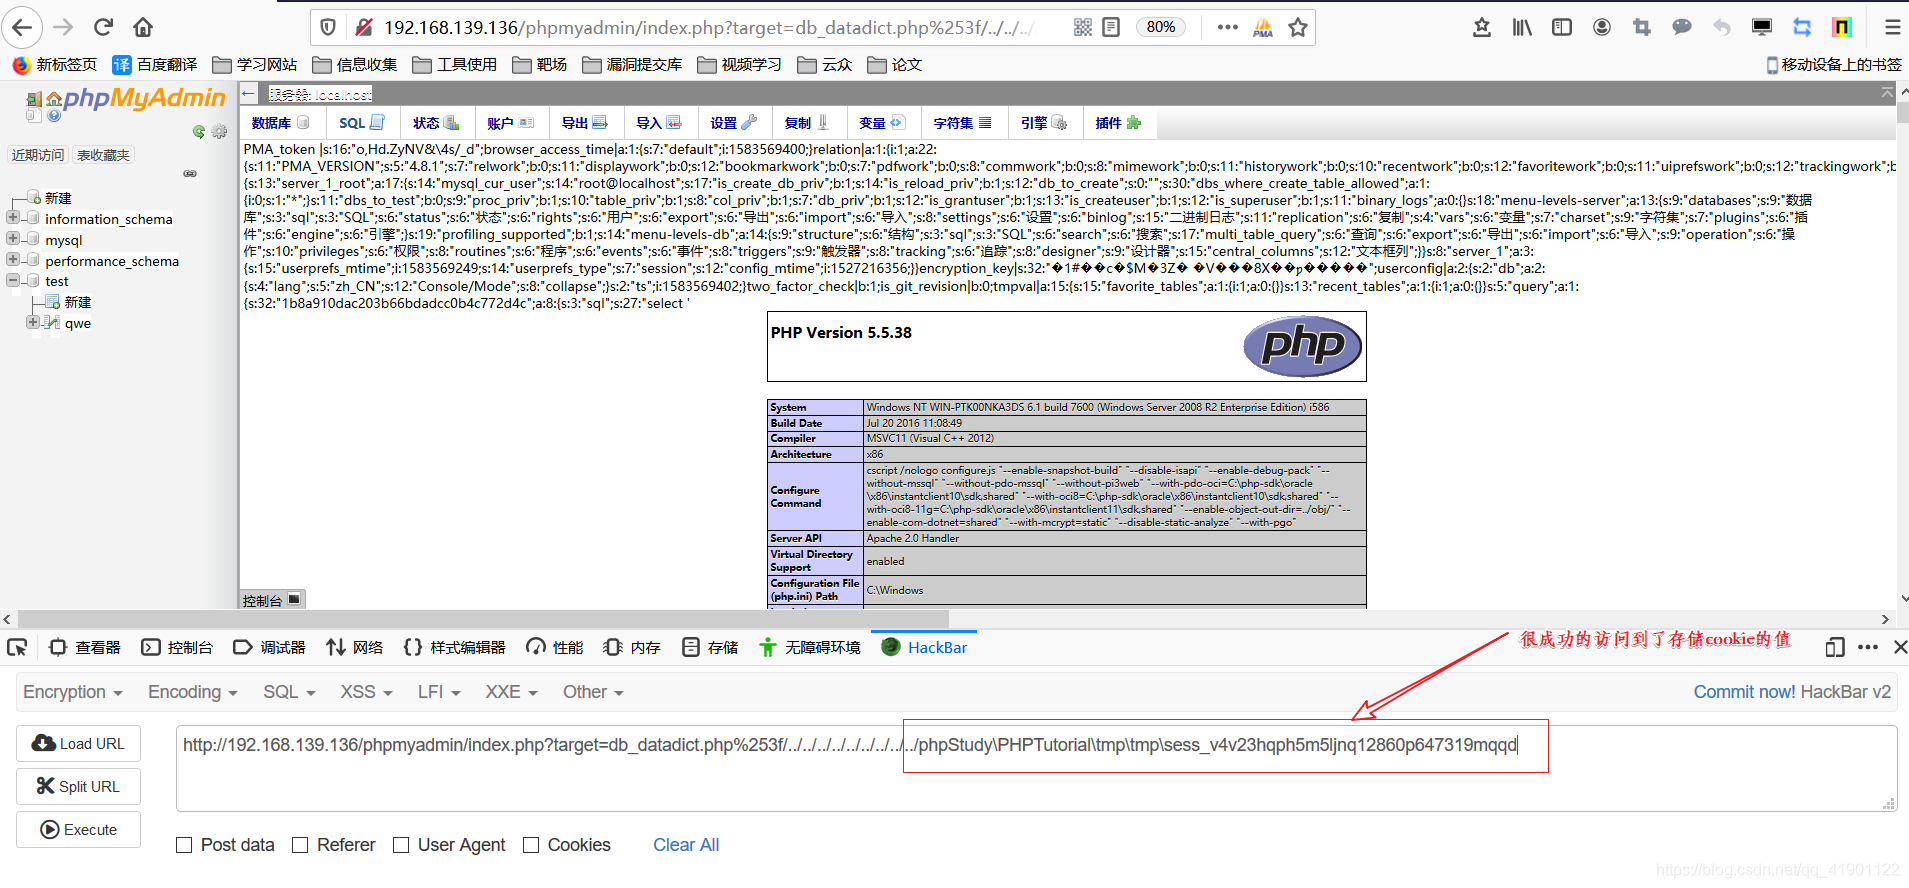Click the Execute button
Viewport: 1909px width, 888px height.
78,830
